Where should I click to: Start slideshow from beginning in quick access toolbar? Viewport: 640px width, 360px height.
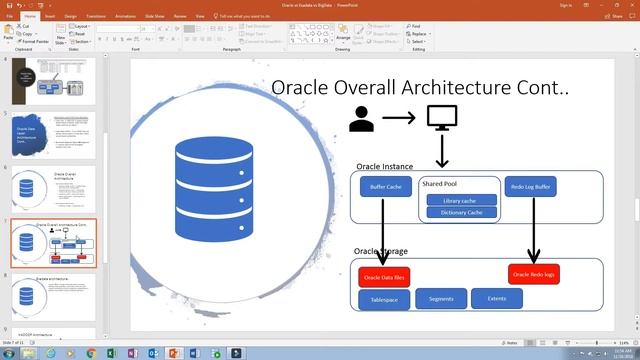(40, 5)
